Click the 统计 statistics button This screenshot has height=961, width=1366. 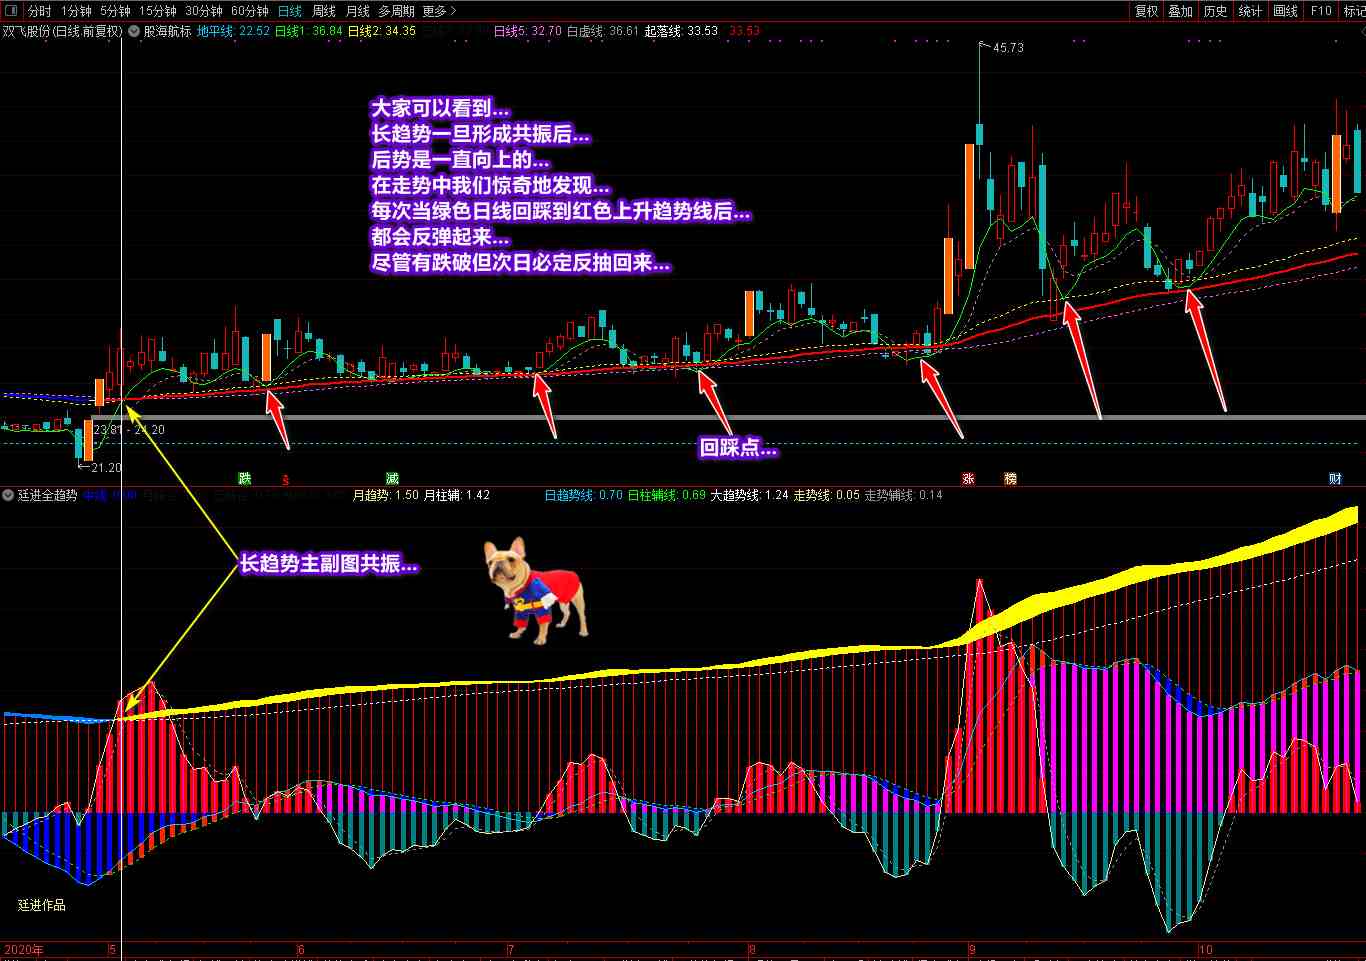pos(1250,11)
